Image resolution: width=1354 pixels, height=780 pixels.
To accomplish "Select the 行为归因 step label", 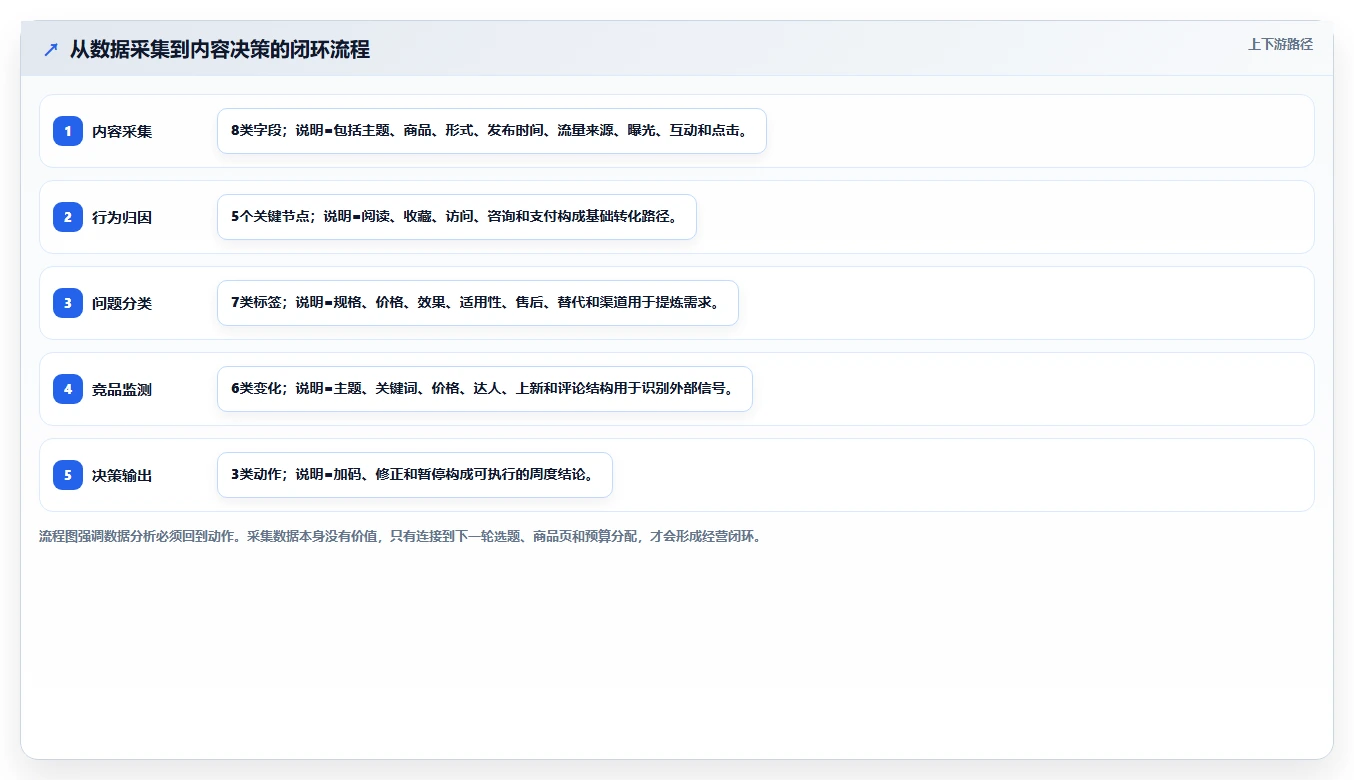I will click(x=122, y=217).
